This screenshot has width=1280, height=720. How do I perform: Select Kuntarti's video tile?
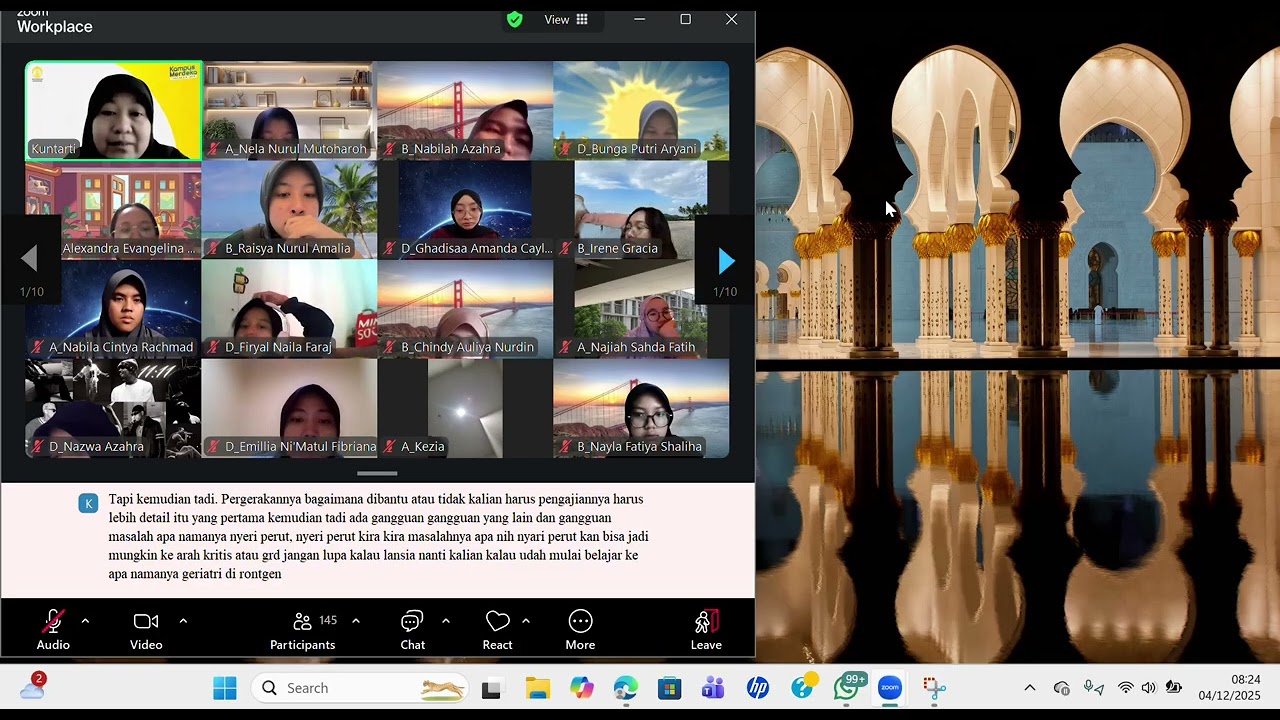(x=114, y=111)
